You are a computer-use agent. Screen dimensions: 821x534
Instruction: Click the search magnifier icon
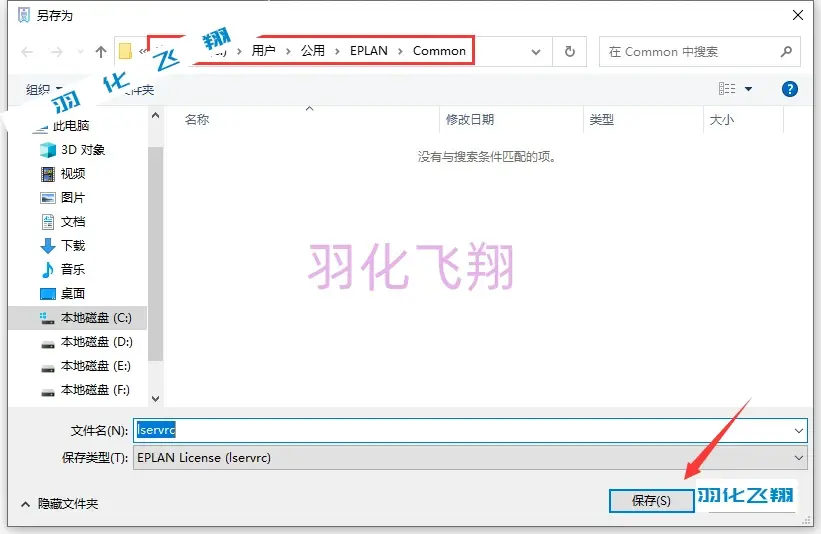[x=786, y=51]
